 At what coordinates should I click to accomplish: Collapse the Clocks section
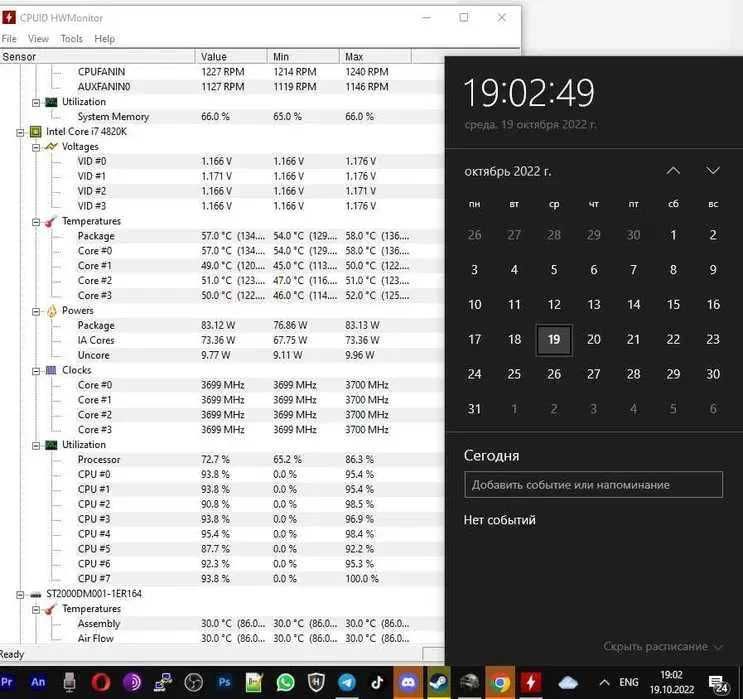coord(36,371)
